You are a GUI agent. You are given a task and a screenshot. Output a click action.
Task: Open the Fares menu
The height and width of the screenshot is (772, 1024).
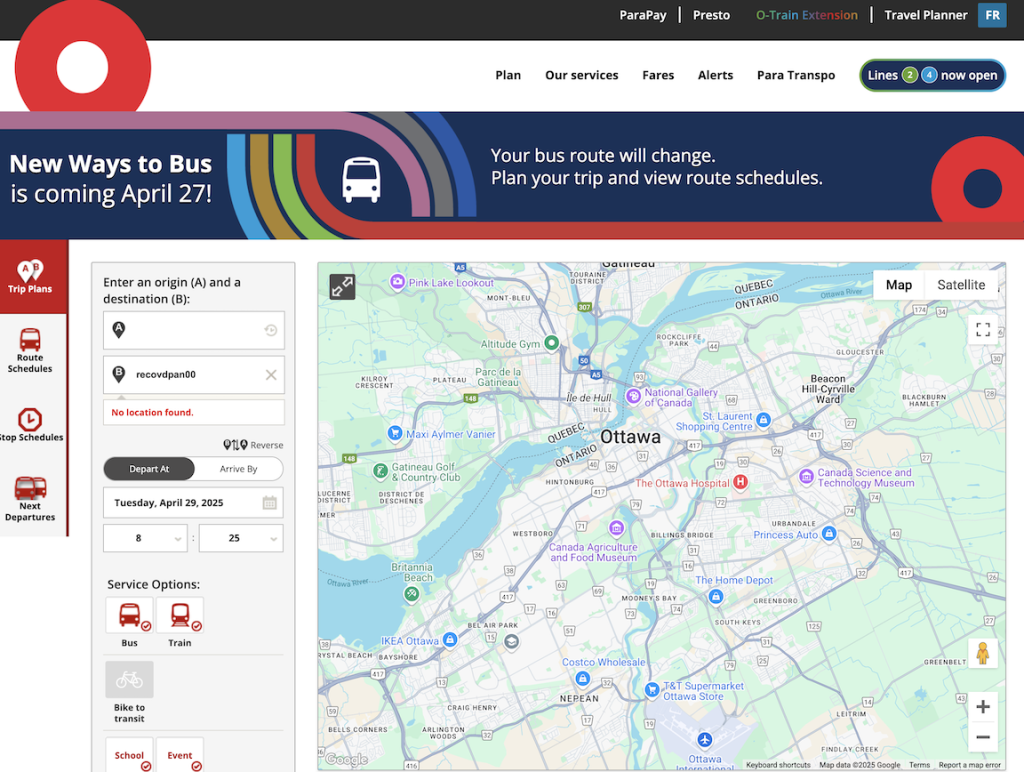pyautogui.click(x=658, y=75)
